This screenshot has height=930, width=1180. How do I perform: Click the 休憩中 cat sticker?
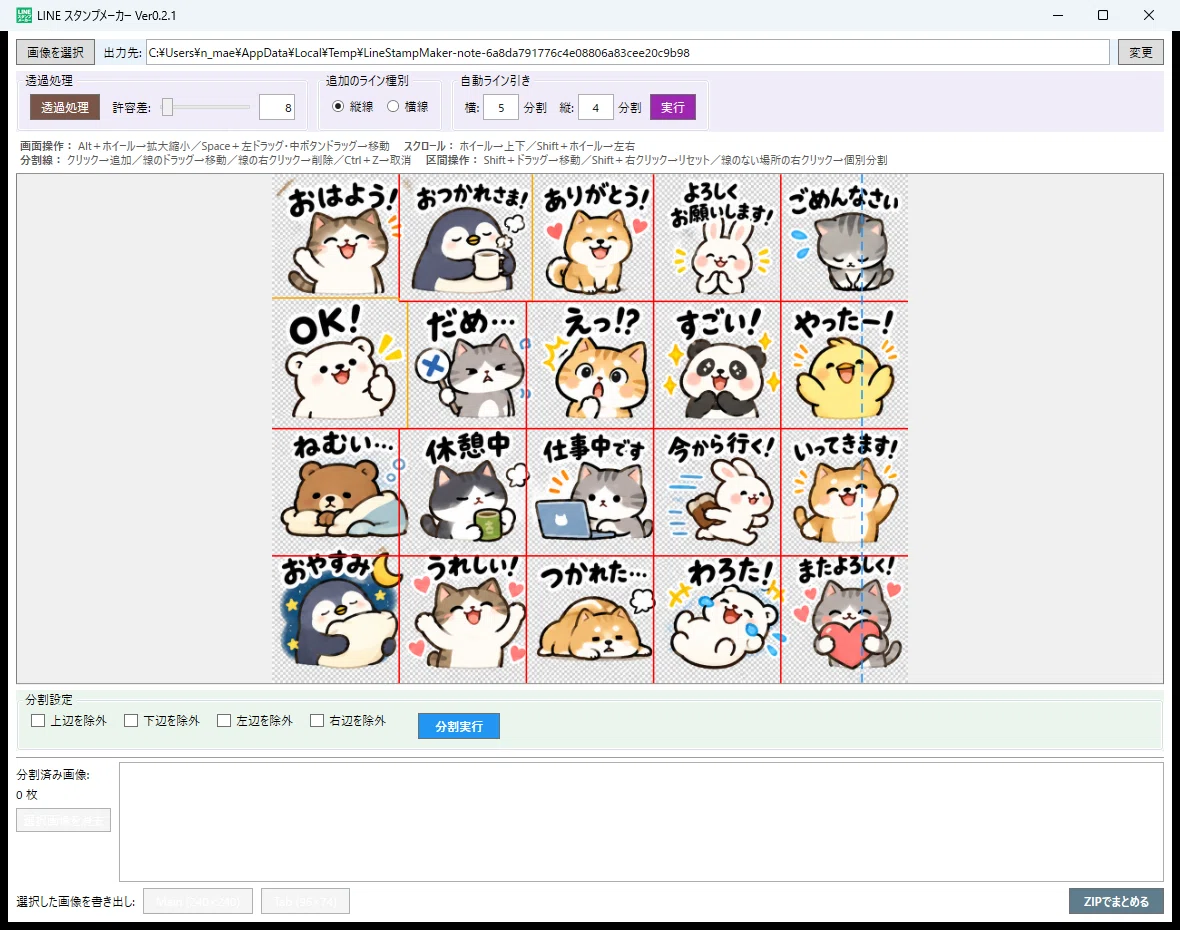[x=463, y=492]
